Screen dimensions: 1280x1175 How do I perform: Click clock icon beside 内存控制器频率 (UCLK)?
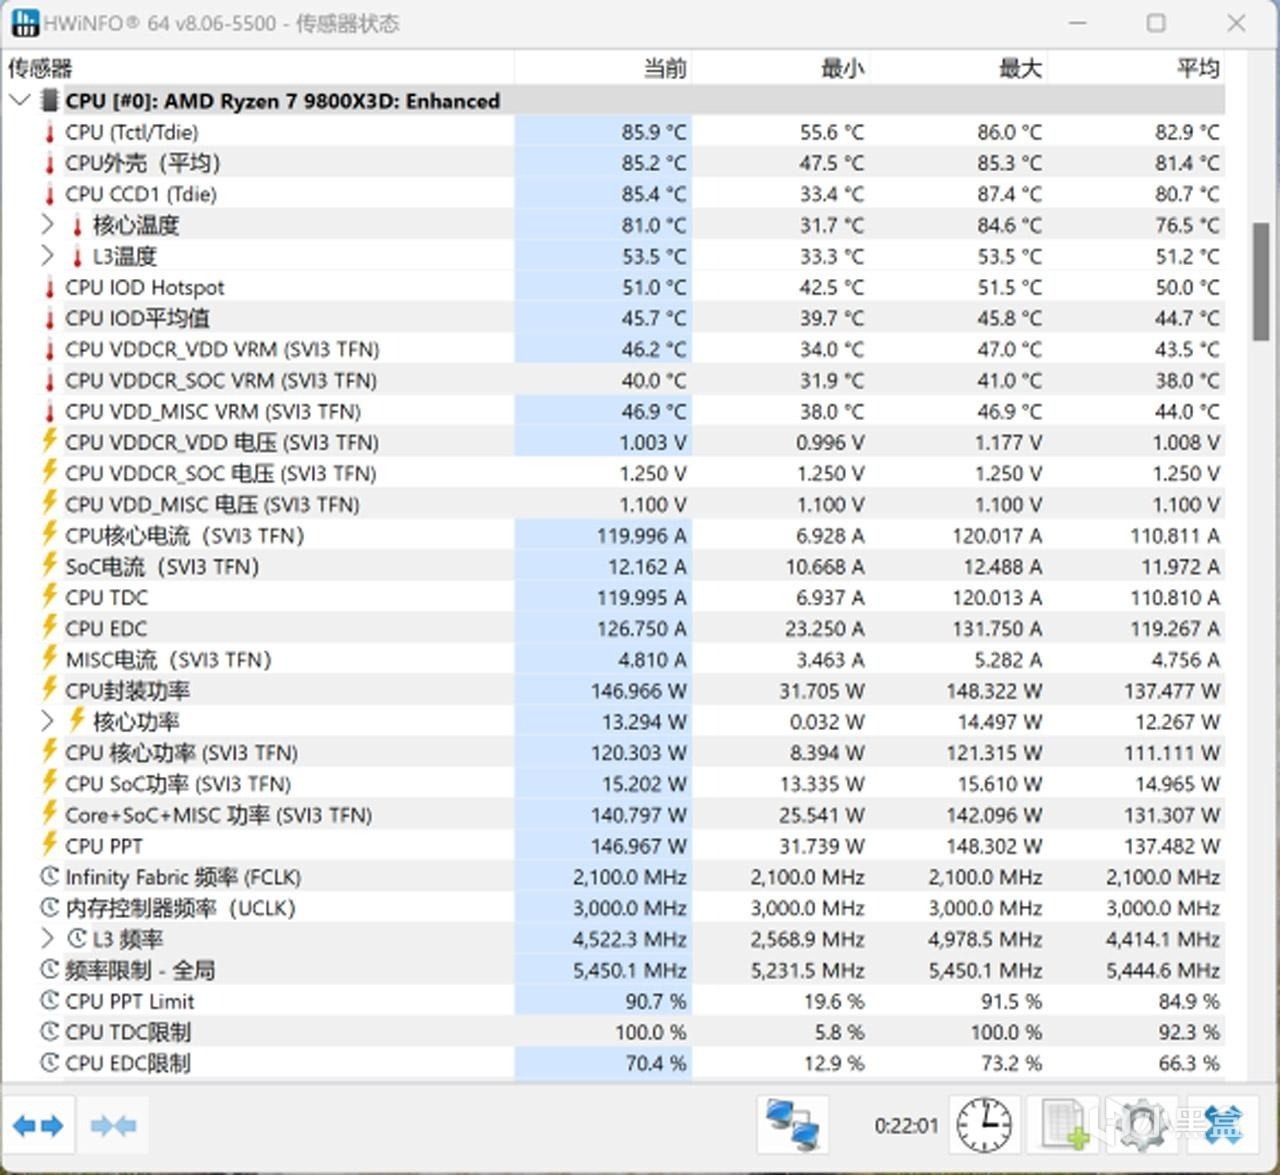[x=49, y=908]
